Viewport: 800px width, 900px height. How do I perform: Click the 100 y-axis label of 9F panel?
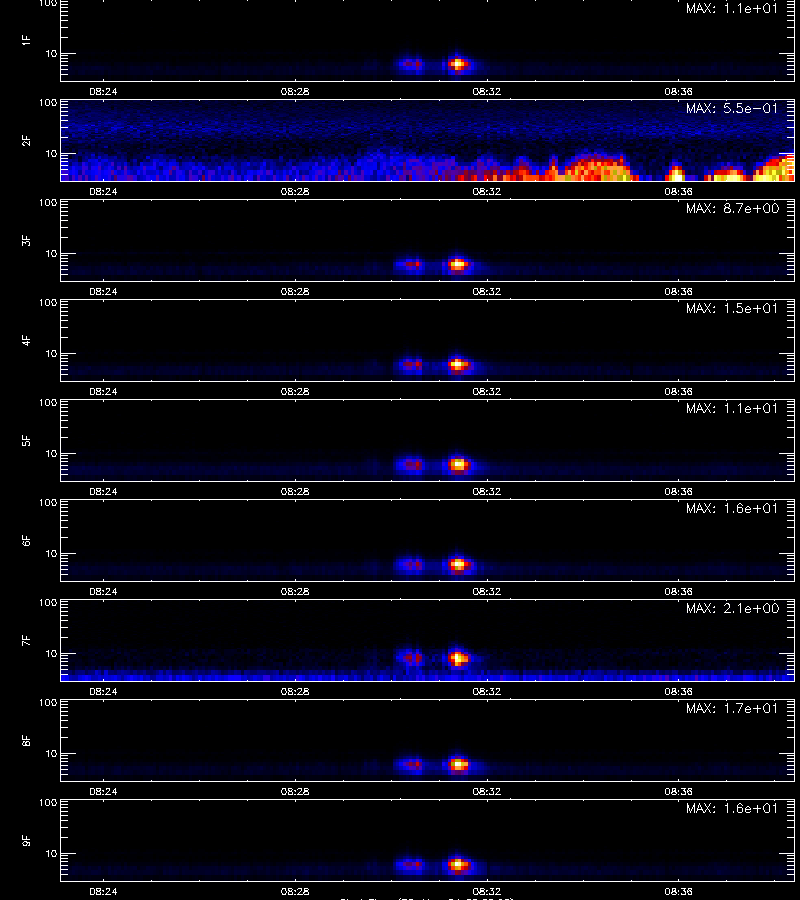coord(48,803)
